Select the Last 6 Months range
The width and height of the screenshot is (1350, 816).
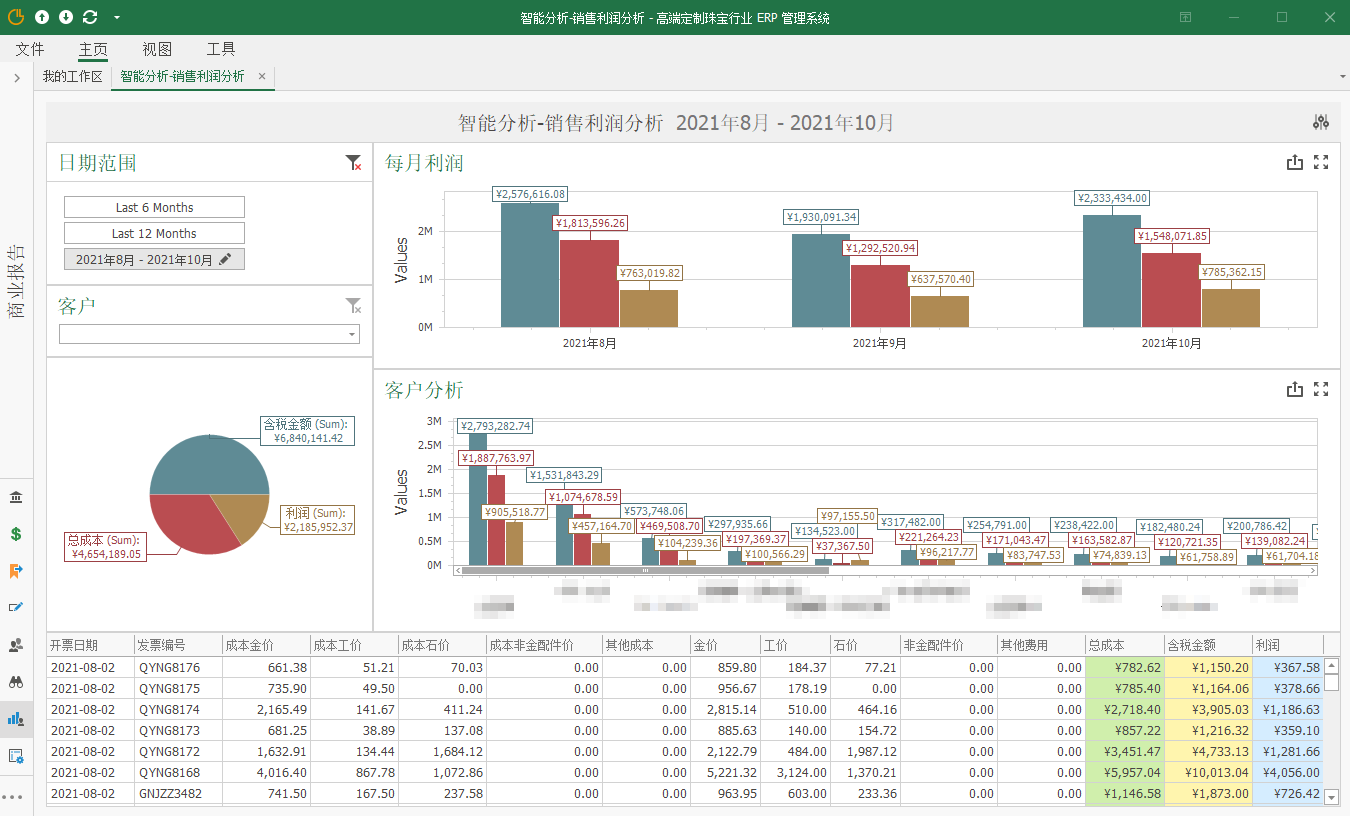[x=154, y=207]
